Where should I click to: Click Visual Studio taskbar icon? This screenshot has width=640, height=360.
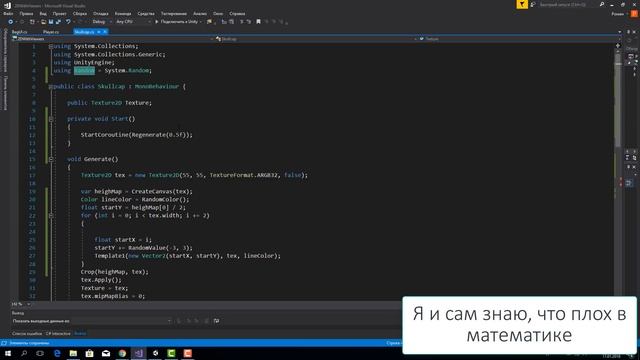(x=138, y=353)
